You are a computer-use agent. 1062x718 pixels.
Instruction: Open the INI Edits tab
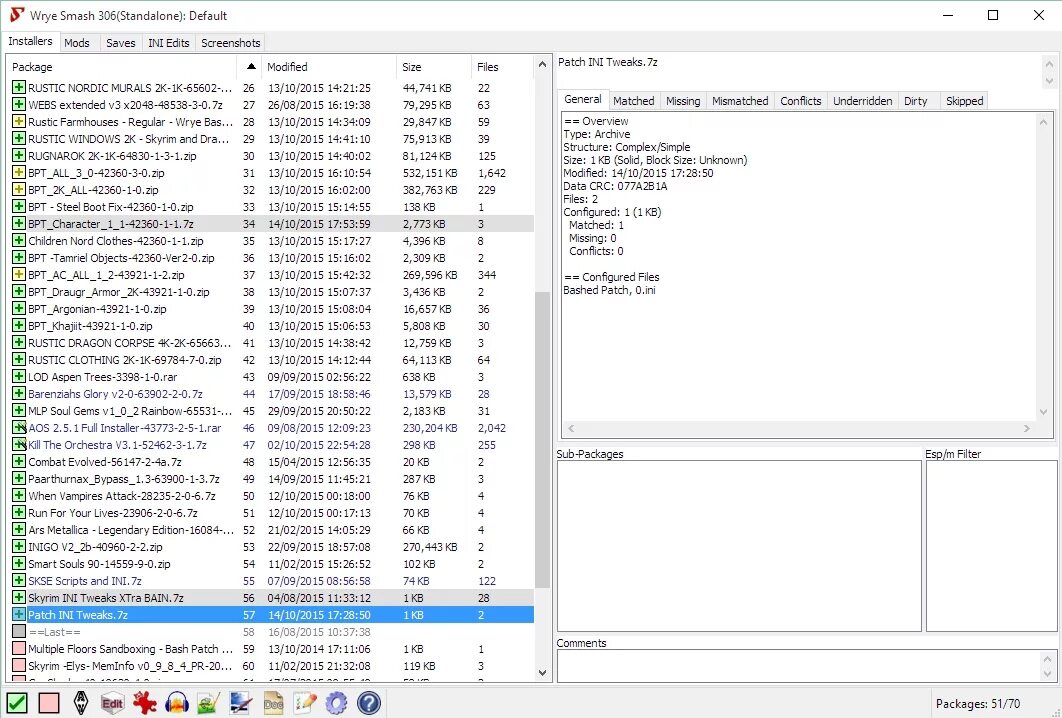click(x=169, y=43)
